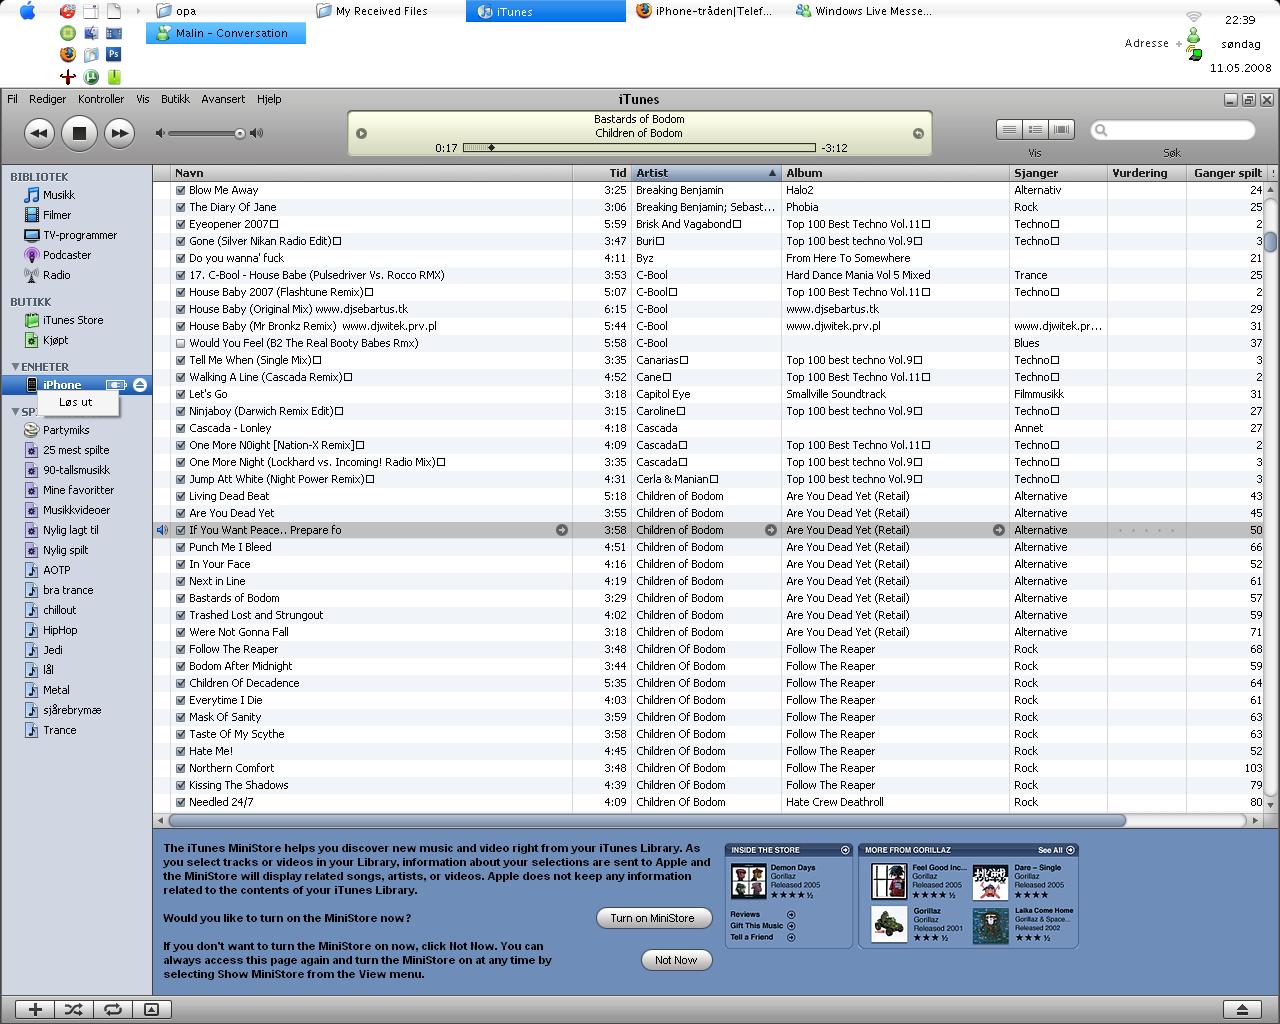The width and height of the screenshot is (1280, 1024).
Task: Collapse the ENHETER section triangle
Action: [x=15, y=367]
